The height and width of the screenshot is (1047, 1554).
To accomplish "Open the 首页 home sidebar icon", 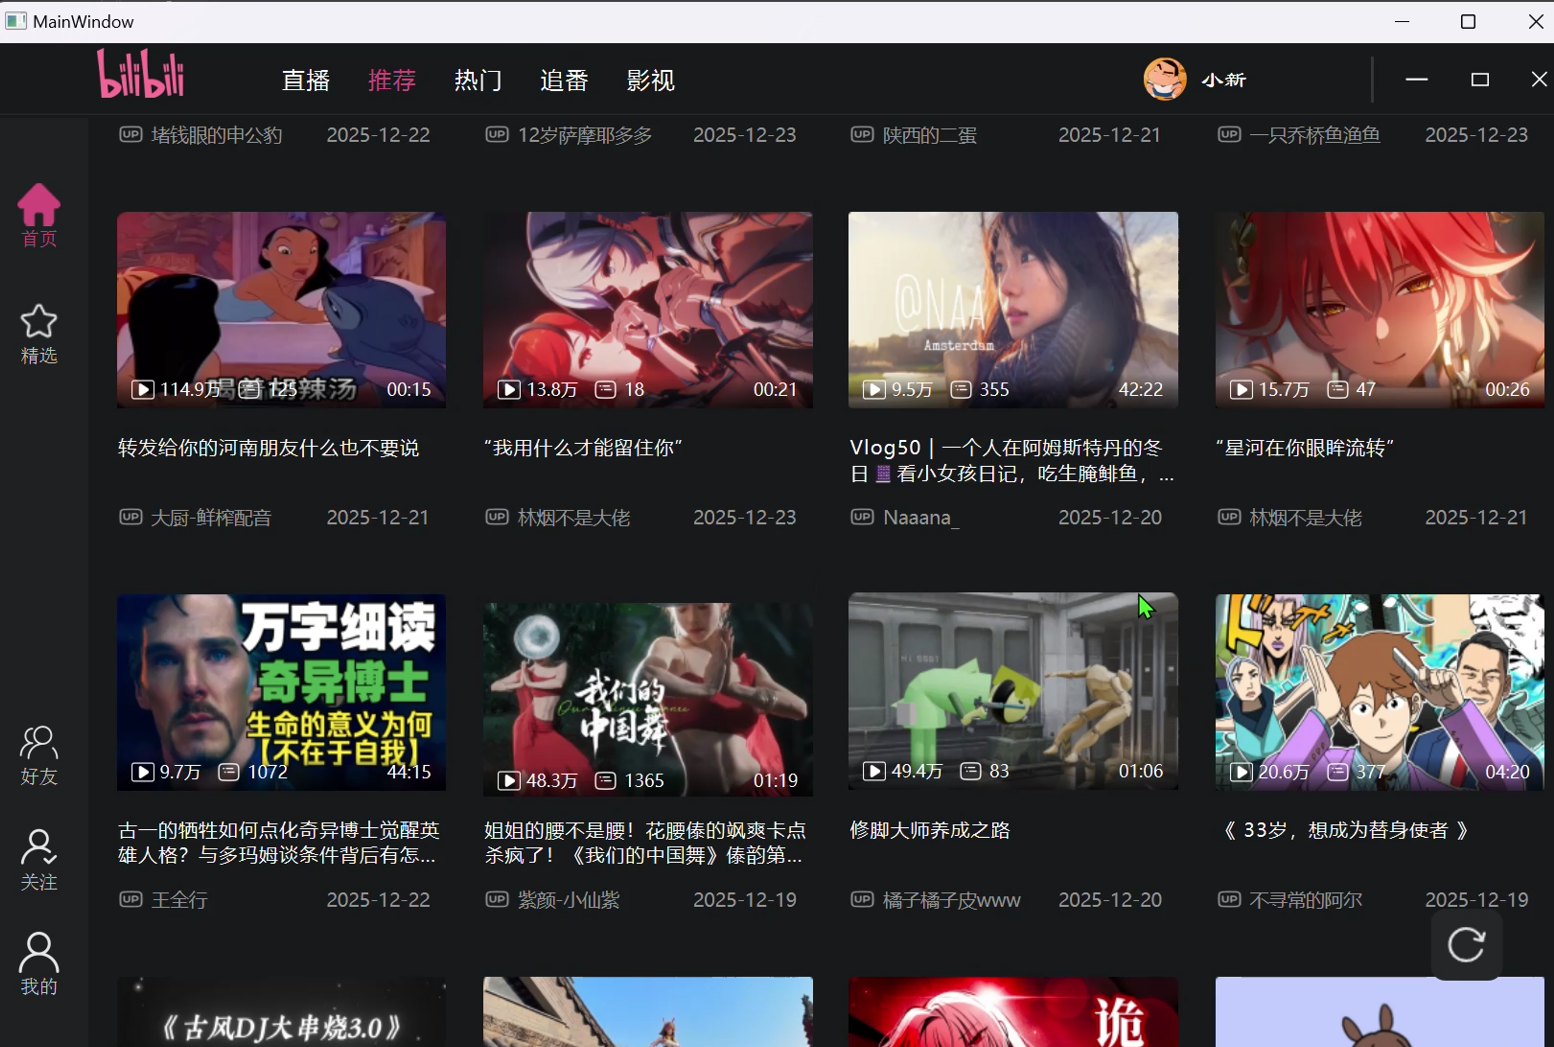I will (x=39, y=215).
